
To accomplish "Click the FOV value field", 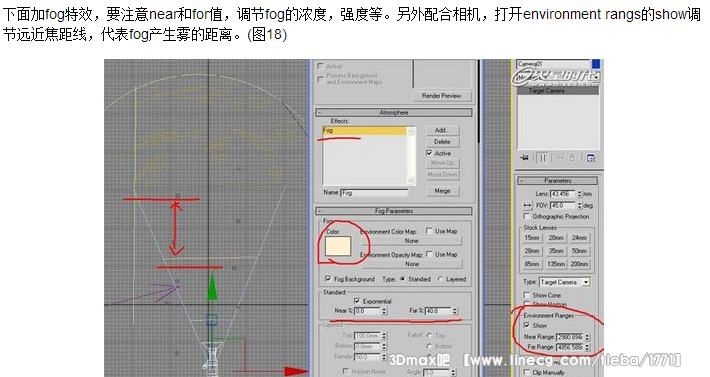I will [562, 205].
